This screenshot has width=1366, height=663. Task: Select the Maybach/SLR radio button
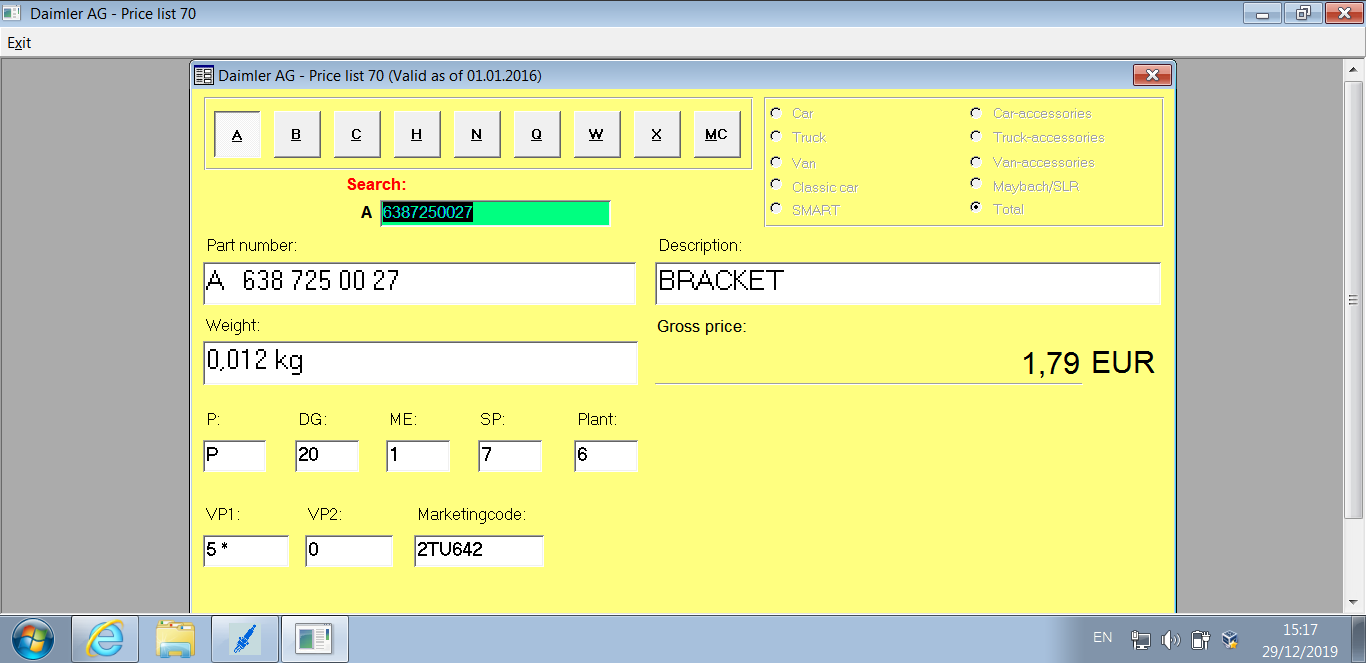tap(976, 185)
